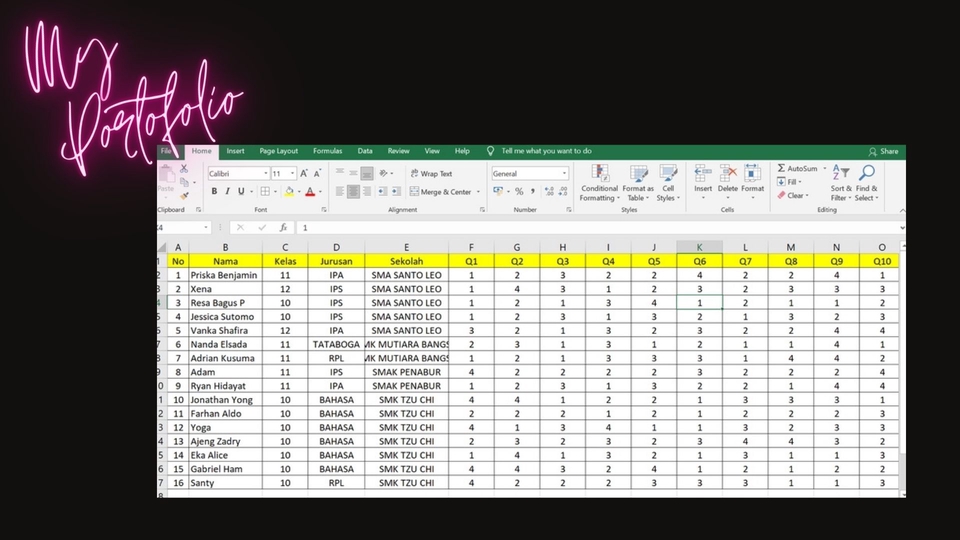Click Merge & Center button
Viewport: 960px width, 540px height.
pyautogui.click(x=441, y=192)
